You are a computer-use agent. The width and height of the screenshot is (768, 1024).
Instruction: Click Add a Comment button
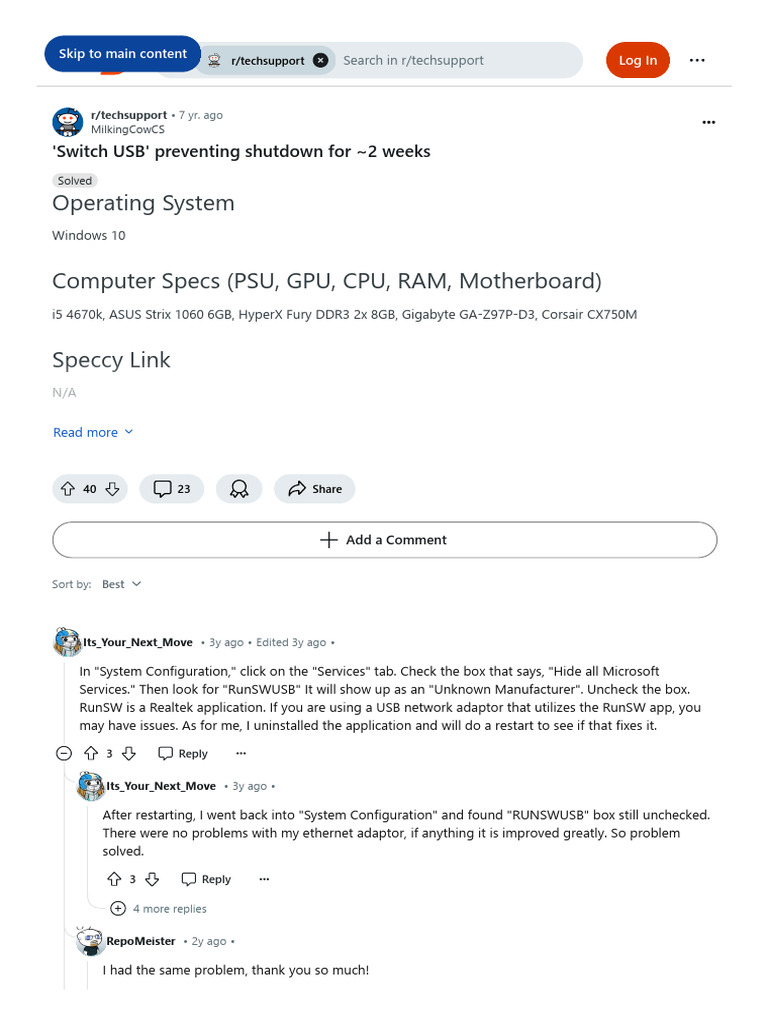(384, 540)
